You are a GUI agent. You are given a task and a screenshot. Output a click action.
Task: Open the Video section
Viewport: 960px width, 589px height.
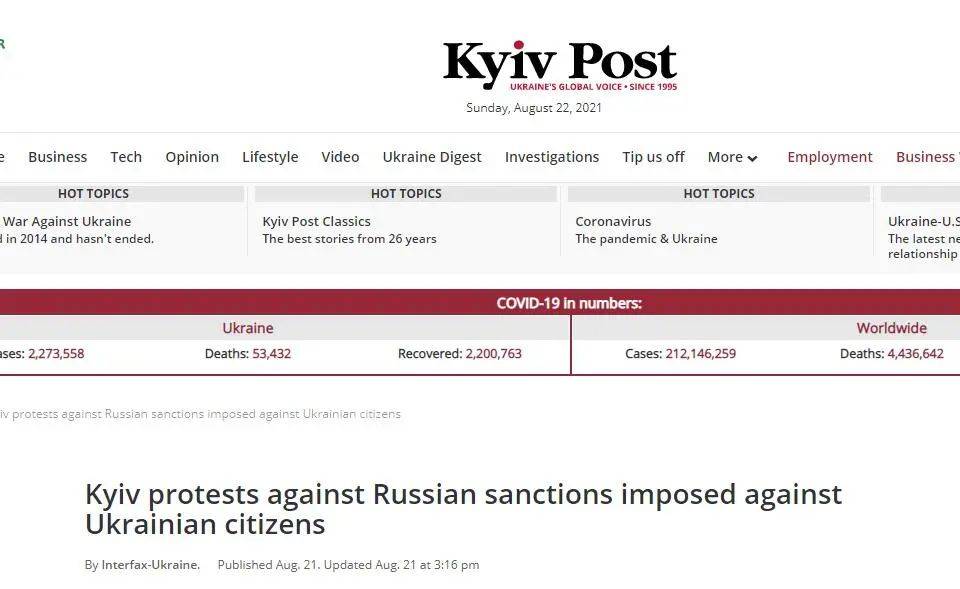340,157
